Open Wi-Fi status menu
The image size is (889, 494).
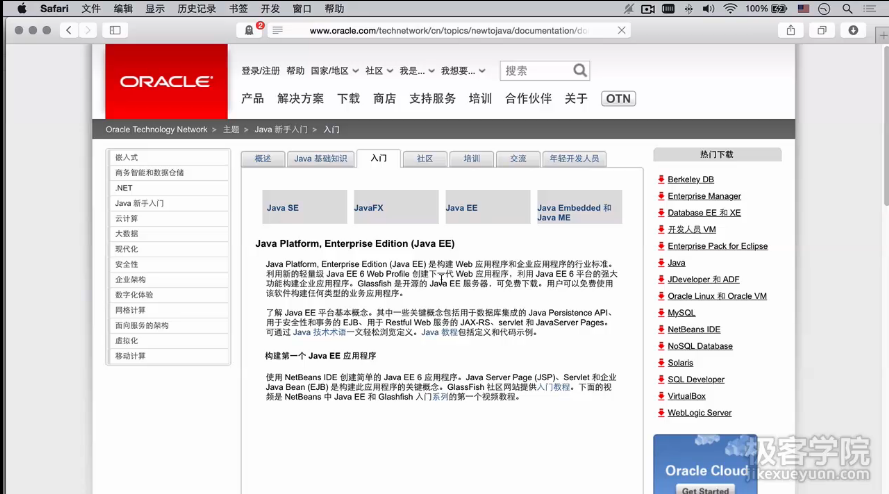click(x=730, y=9)
